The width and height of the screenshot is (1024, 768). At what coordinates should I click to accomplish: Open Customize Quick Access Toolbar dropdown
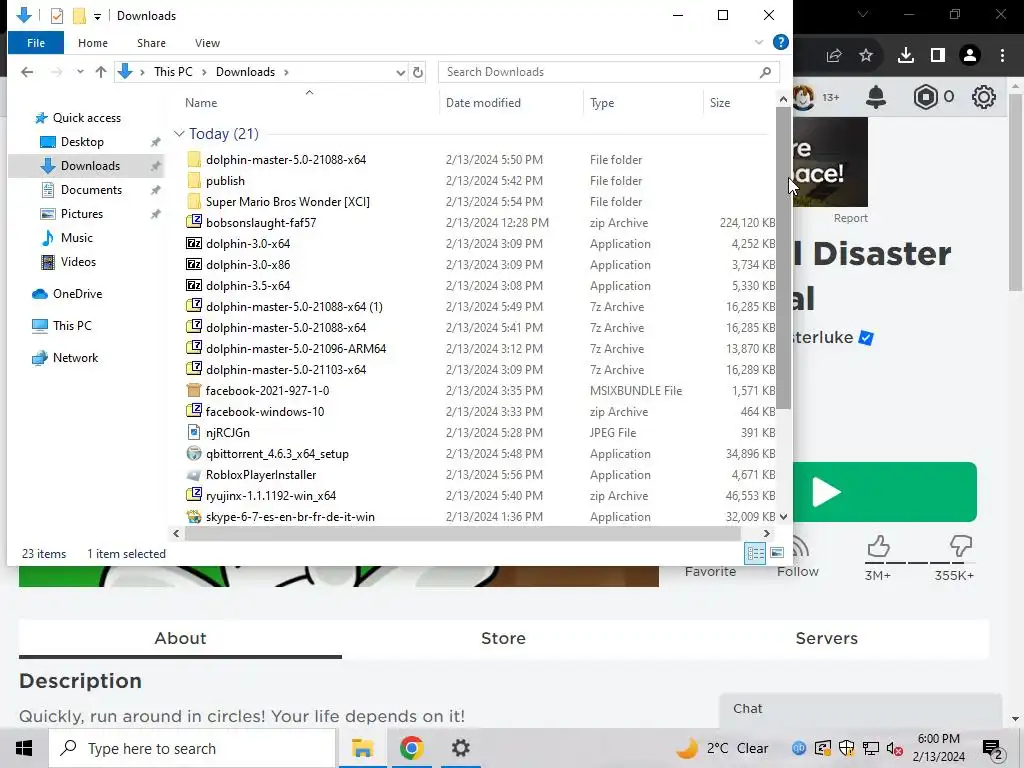click(97, 16)
